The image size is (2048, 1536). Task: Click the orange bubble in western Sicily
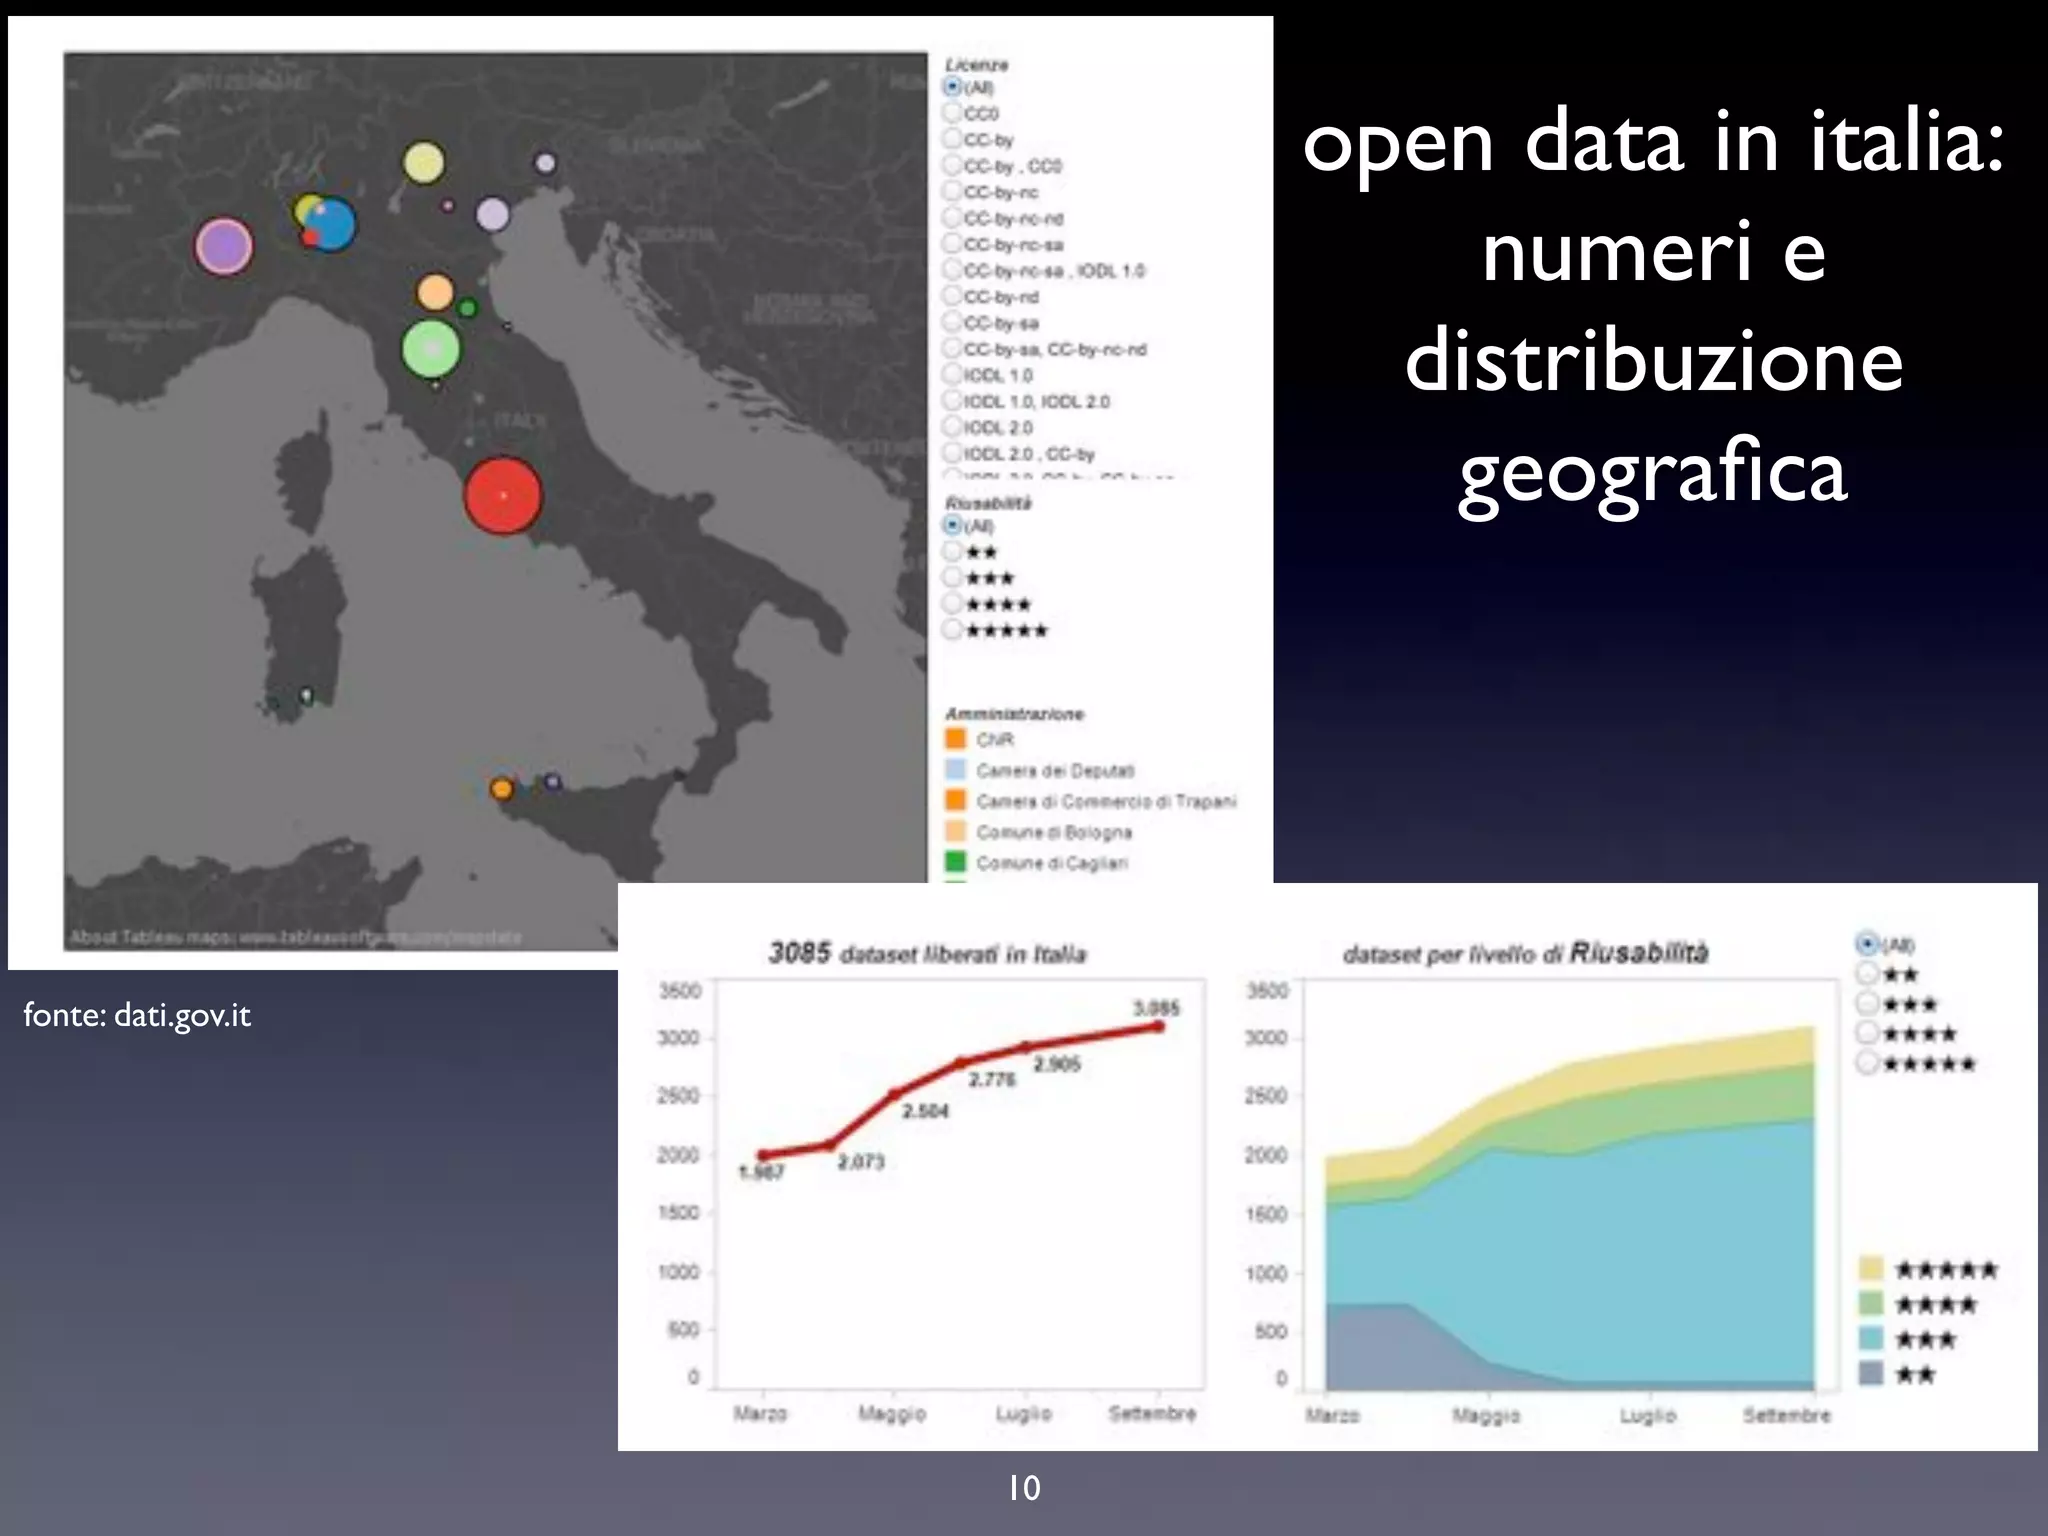click(x=502, y=789)
